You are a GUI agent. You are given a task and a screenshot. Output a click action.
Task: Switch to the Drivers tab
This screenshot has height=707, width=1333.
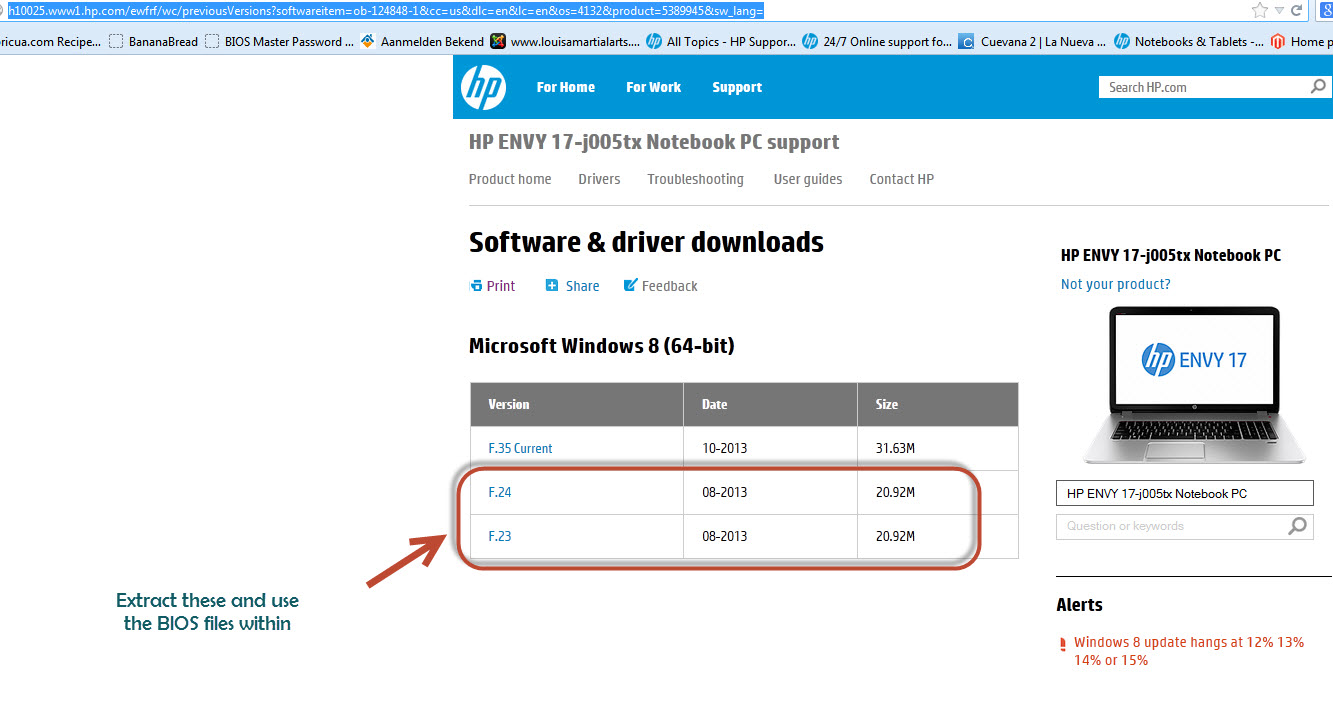pos(599,179)
